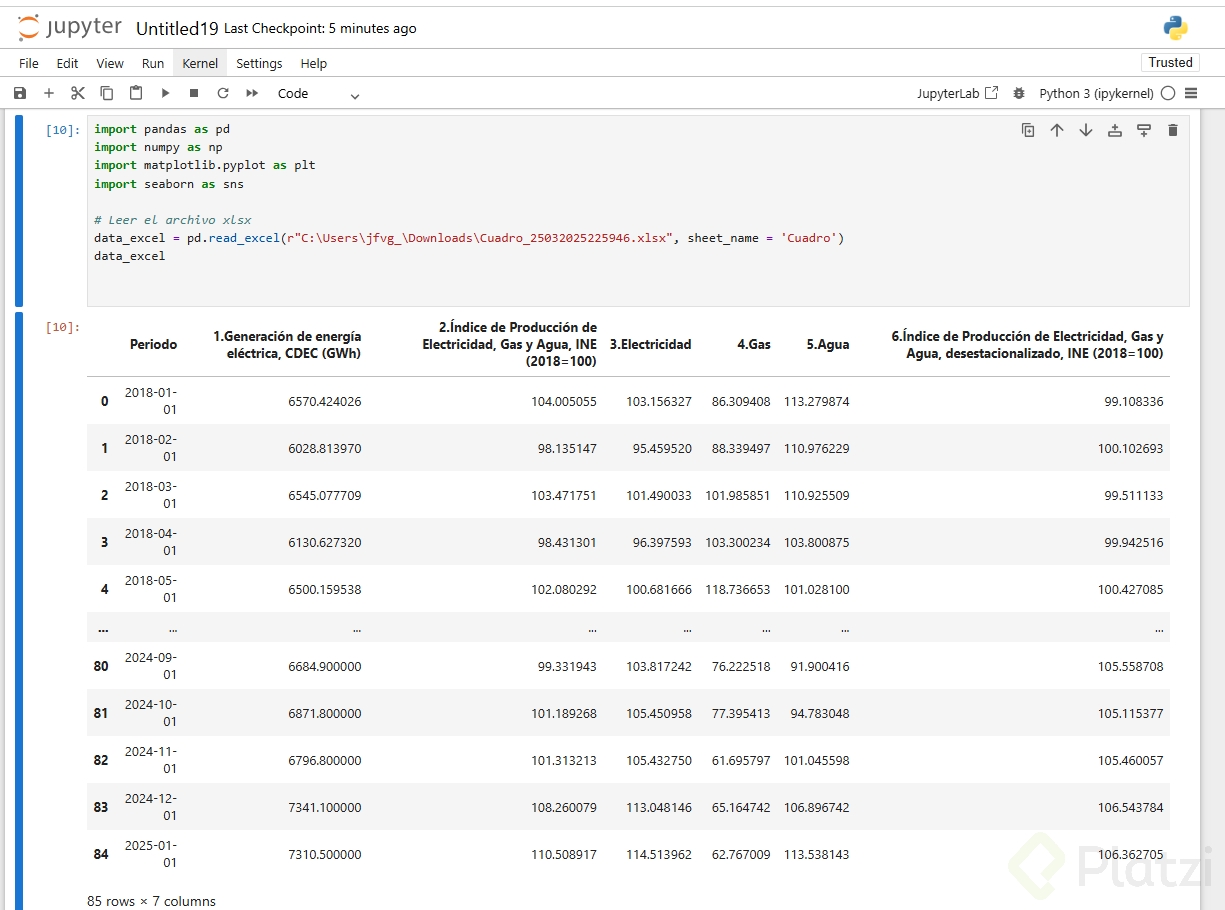The width and height of the screenshot is (1225, 910).
Task: Open the Settings menu
Action: [x=259, y=63]
